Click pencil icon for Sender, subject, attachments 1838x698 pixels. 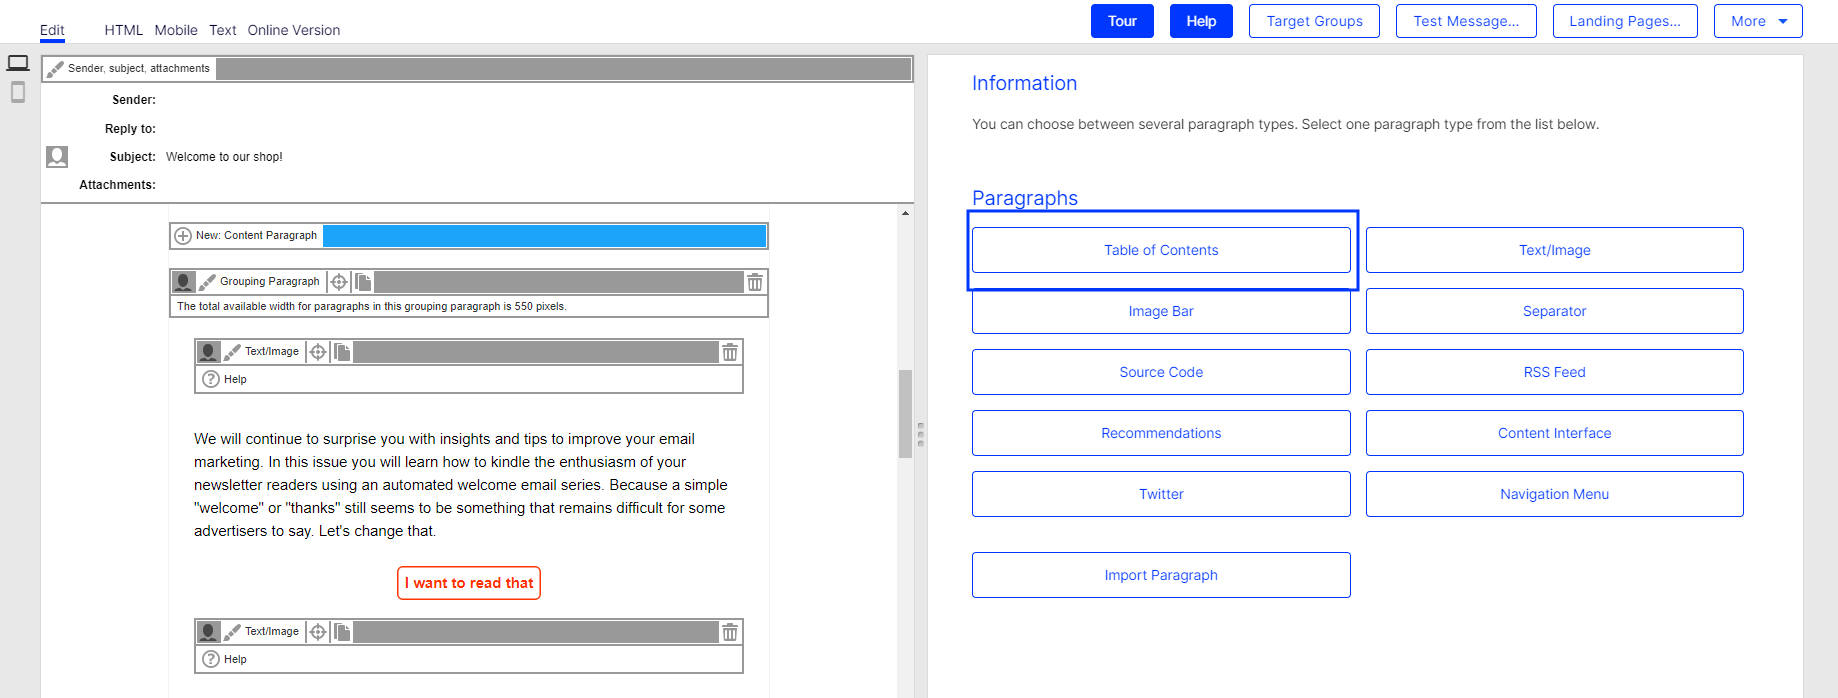click(55, 69)
